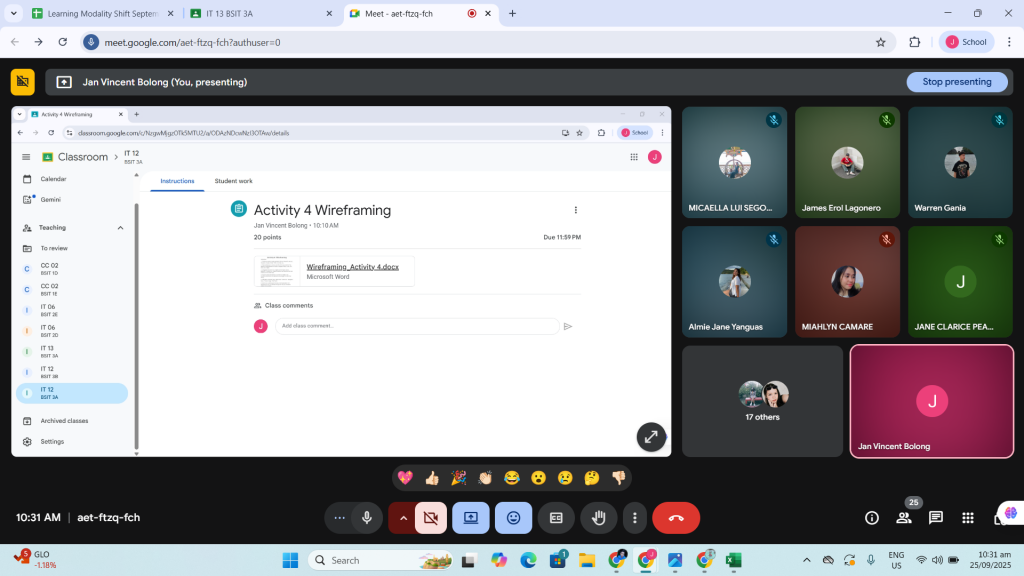The height and width of the screenshot is (576, 1024).
Task: Open the chat with everyone panel
Action: pyautogui.click(x=936, y=518)
